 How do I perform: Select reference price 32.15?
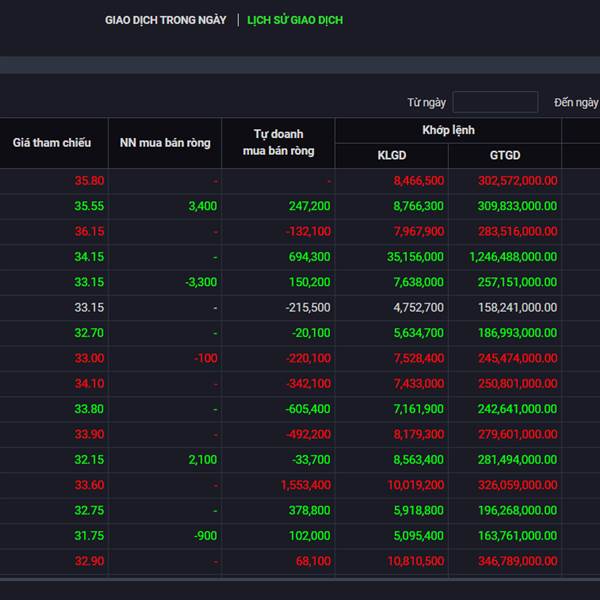(x=89, y=459)
